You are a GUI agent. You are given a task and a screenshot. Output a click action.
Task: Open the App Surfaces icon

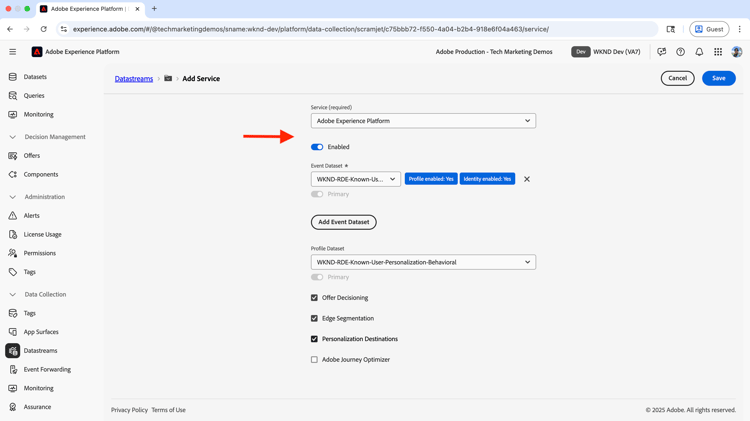(x=13, y=332)
